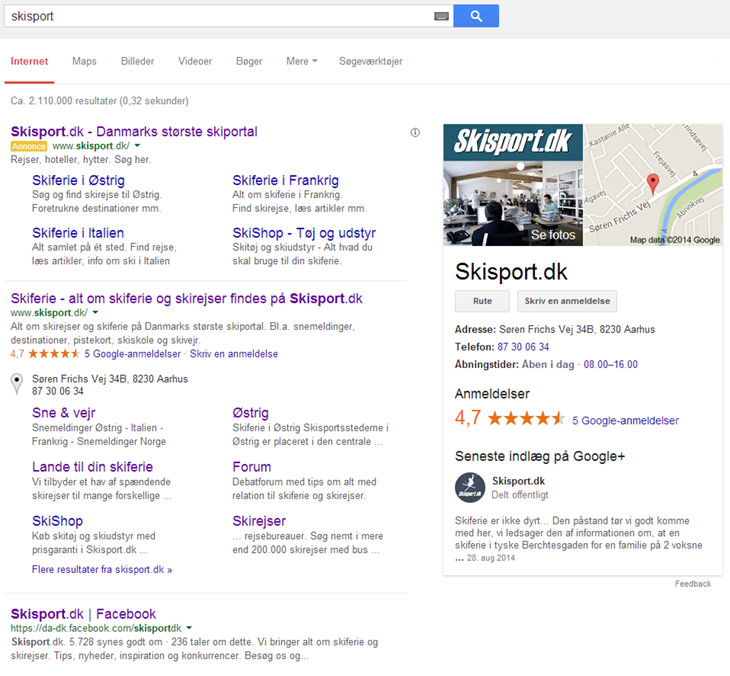The height and width of the screenshot is (676, 730).
Task: Open the Skiferie - alt om skiferie result title
Action: [187, 298]
